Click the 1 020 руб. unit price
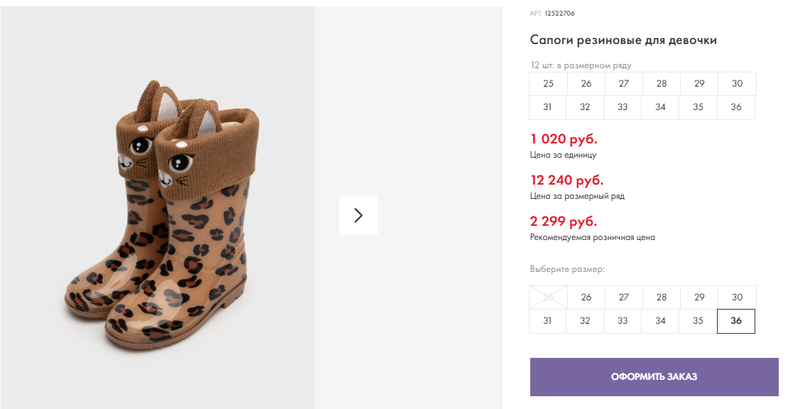 [564, 139]
